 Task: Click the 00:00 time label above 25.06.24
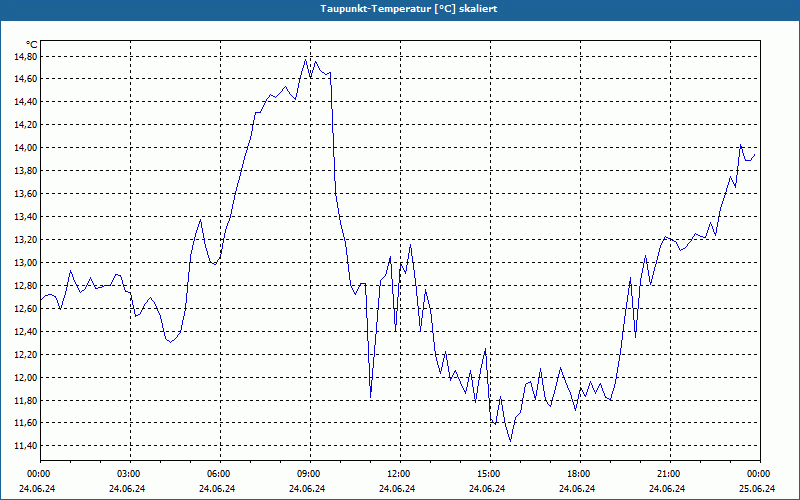pyautogui.click(x=758, y=474)
